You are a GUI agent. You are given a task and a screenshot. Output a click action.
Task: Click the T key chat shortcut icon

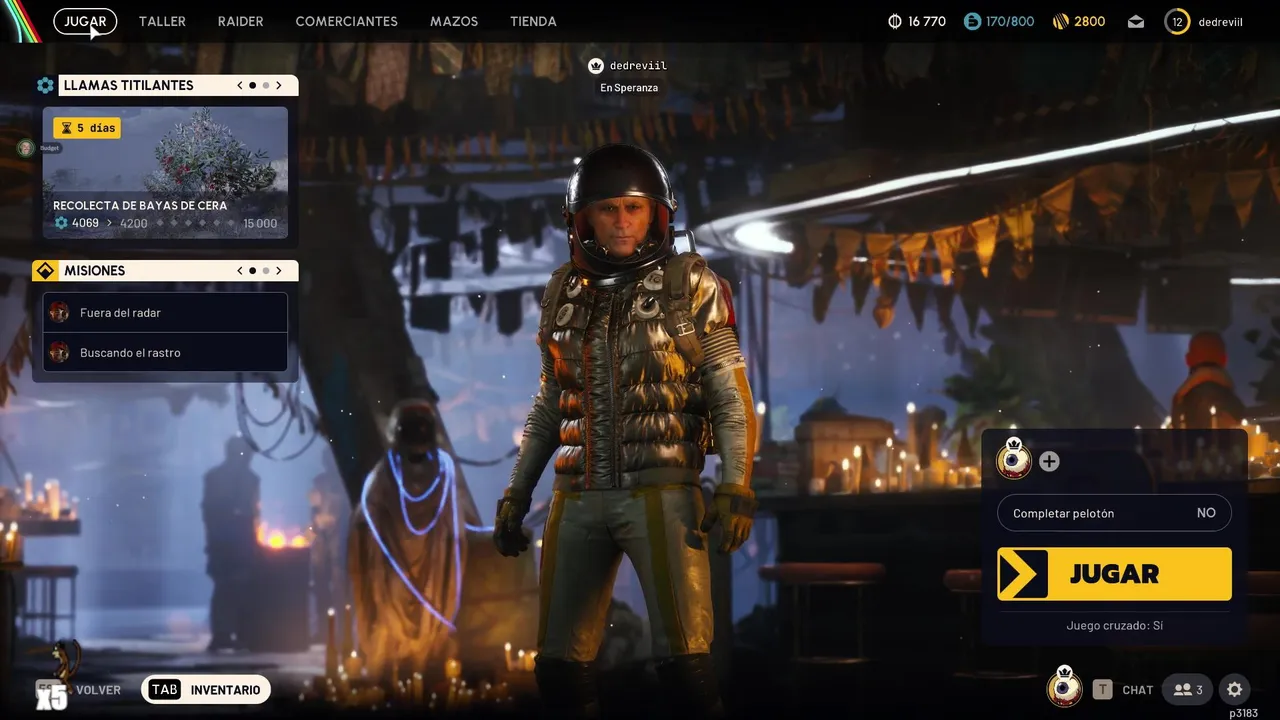tap(1102, 689)
